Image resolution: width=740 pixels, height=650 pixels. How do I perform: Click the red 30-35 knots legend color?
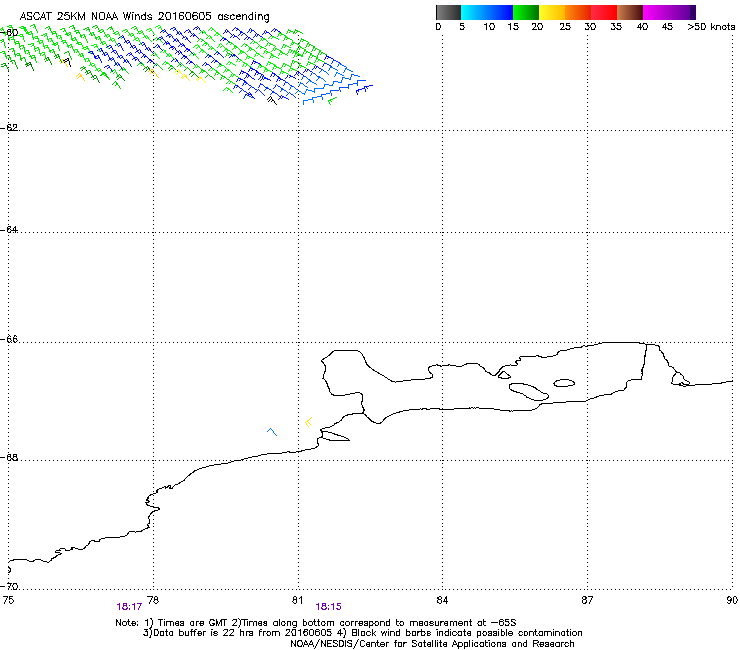point(604,12)
